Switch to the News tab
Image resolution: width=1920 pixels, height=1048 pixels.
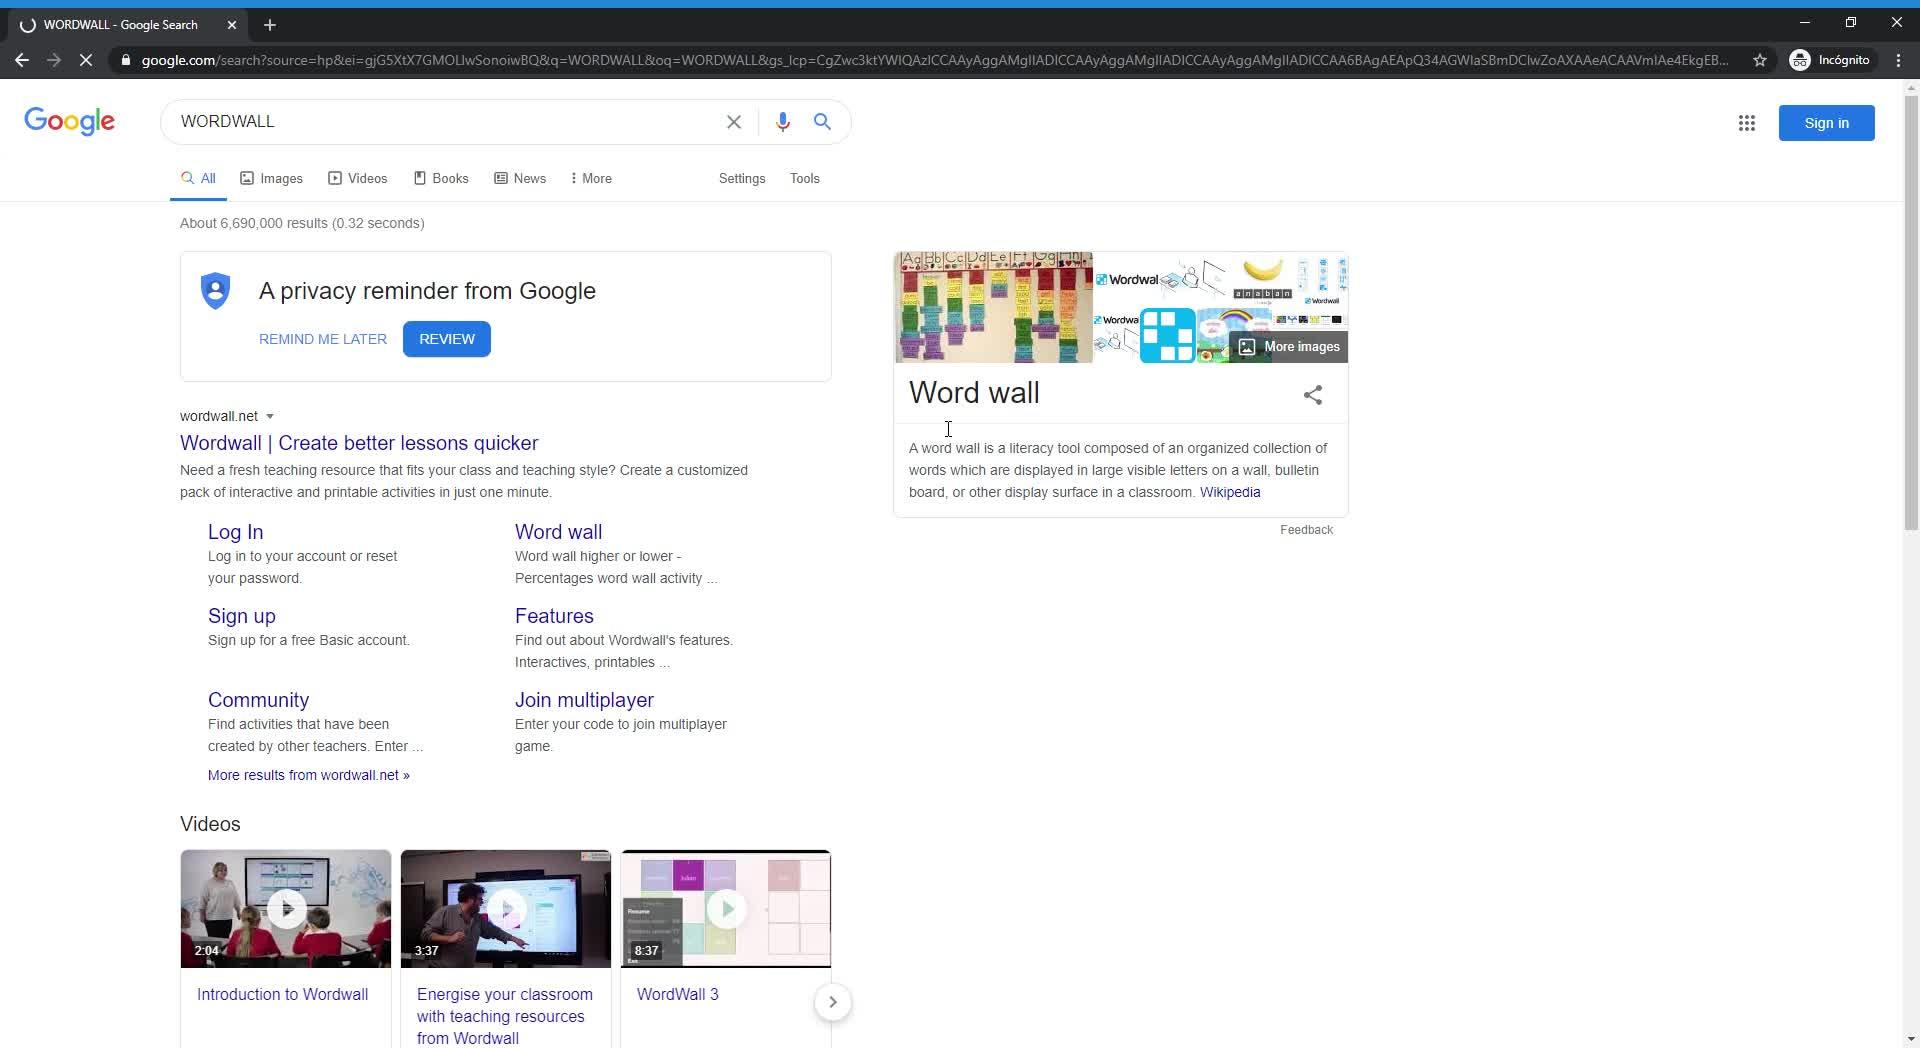pyautogui.click(x=520, y=178)
